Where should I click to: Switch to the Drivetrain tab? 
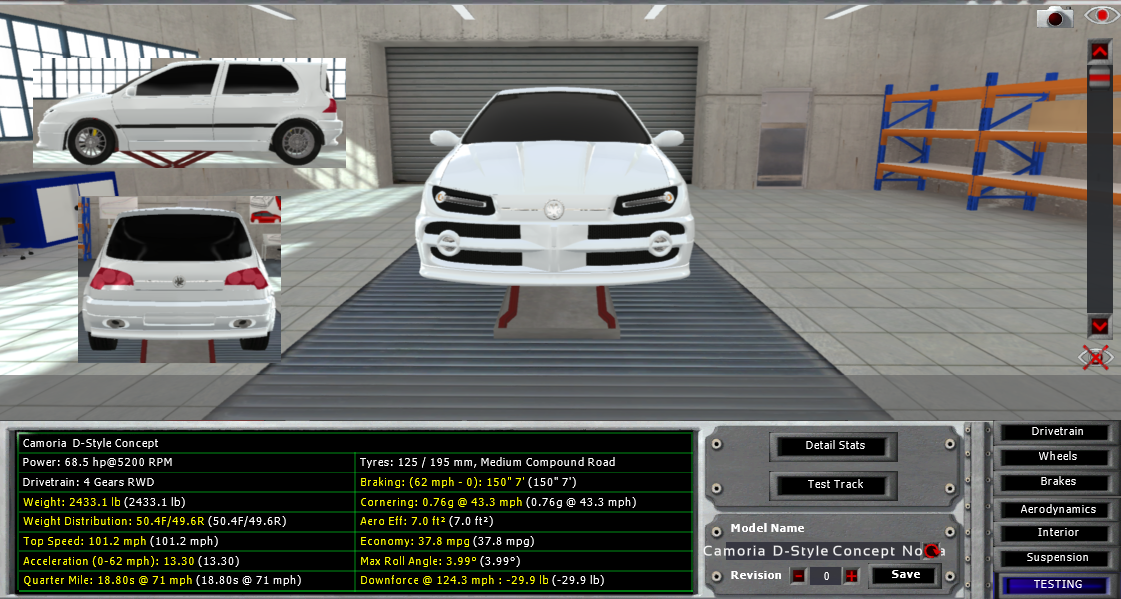tap(1057, 432)
